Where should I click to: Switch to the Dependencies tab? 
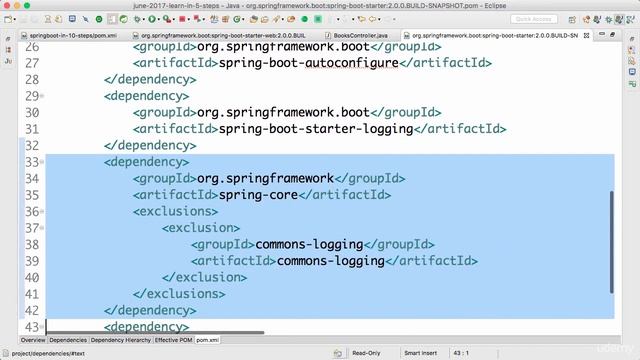coord(68,340)
